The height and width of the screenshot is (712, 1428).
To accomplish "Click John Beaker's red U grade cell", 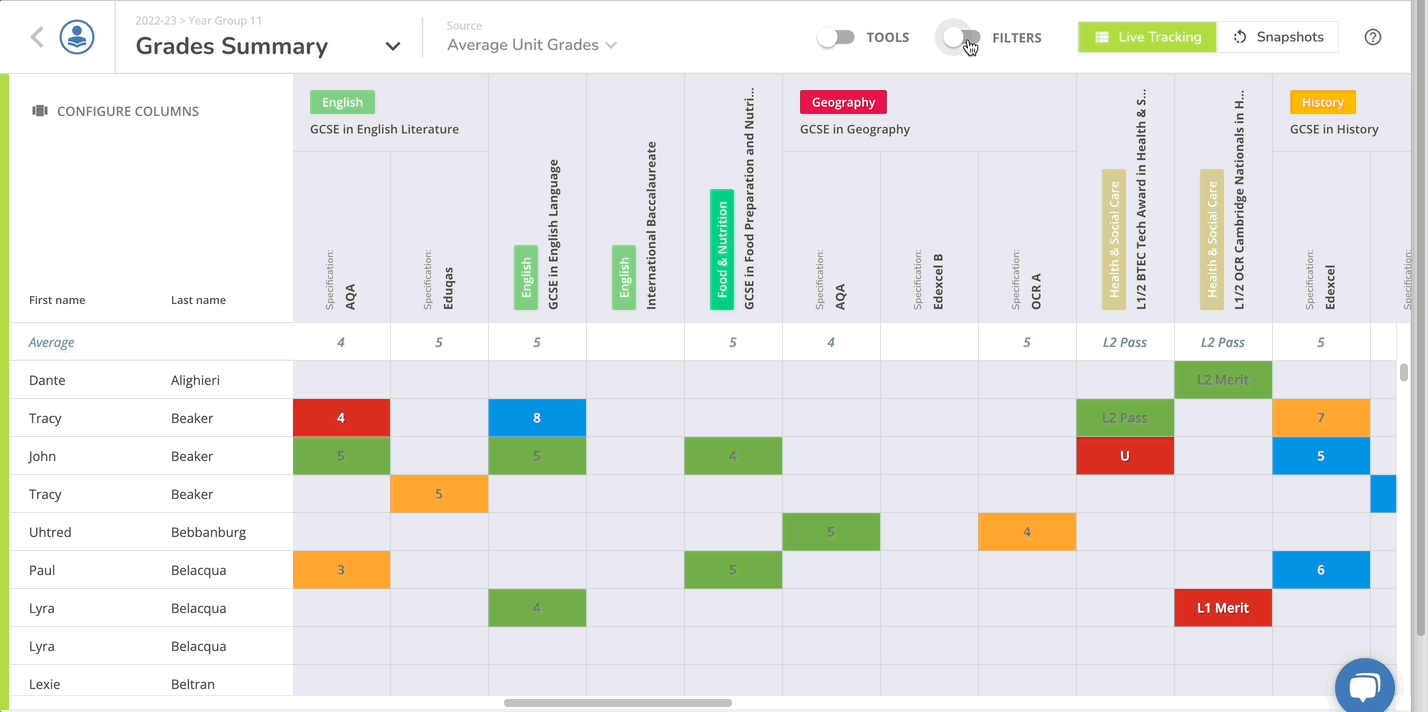I will pyautogui.click(x=1125, y=456).
